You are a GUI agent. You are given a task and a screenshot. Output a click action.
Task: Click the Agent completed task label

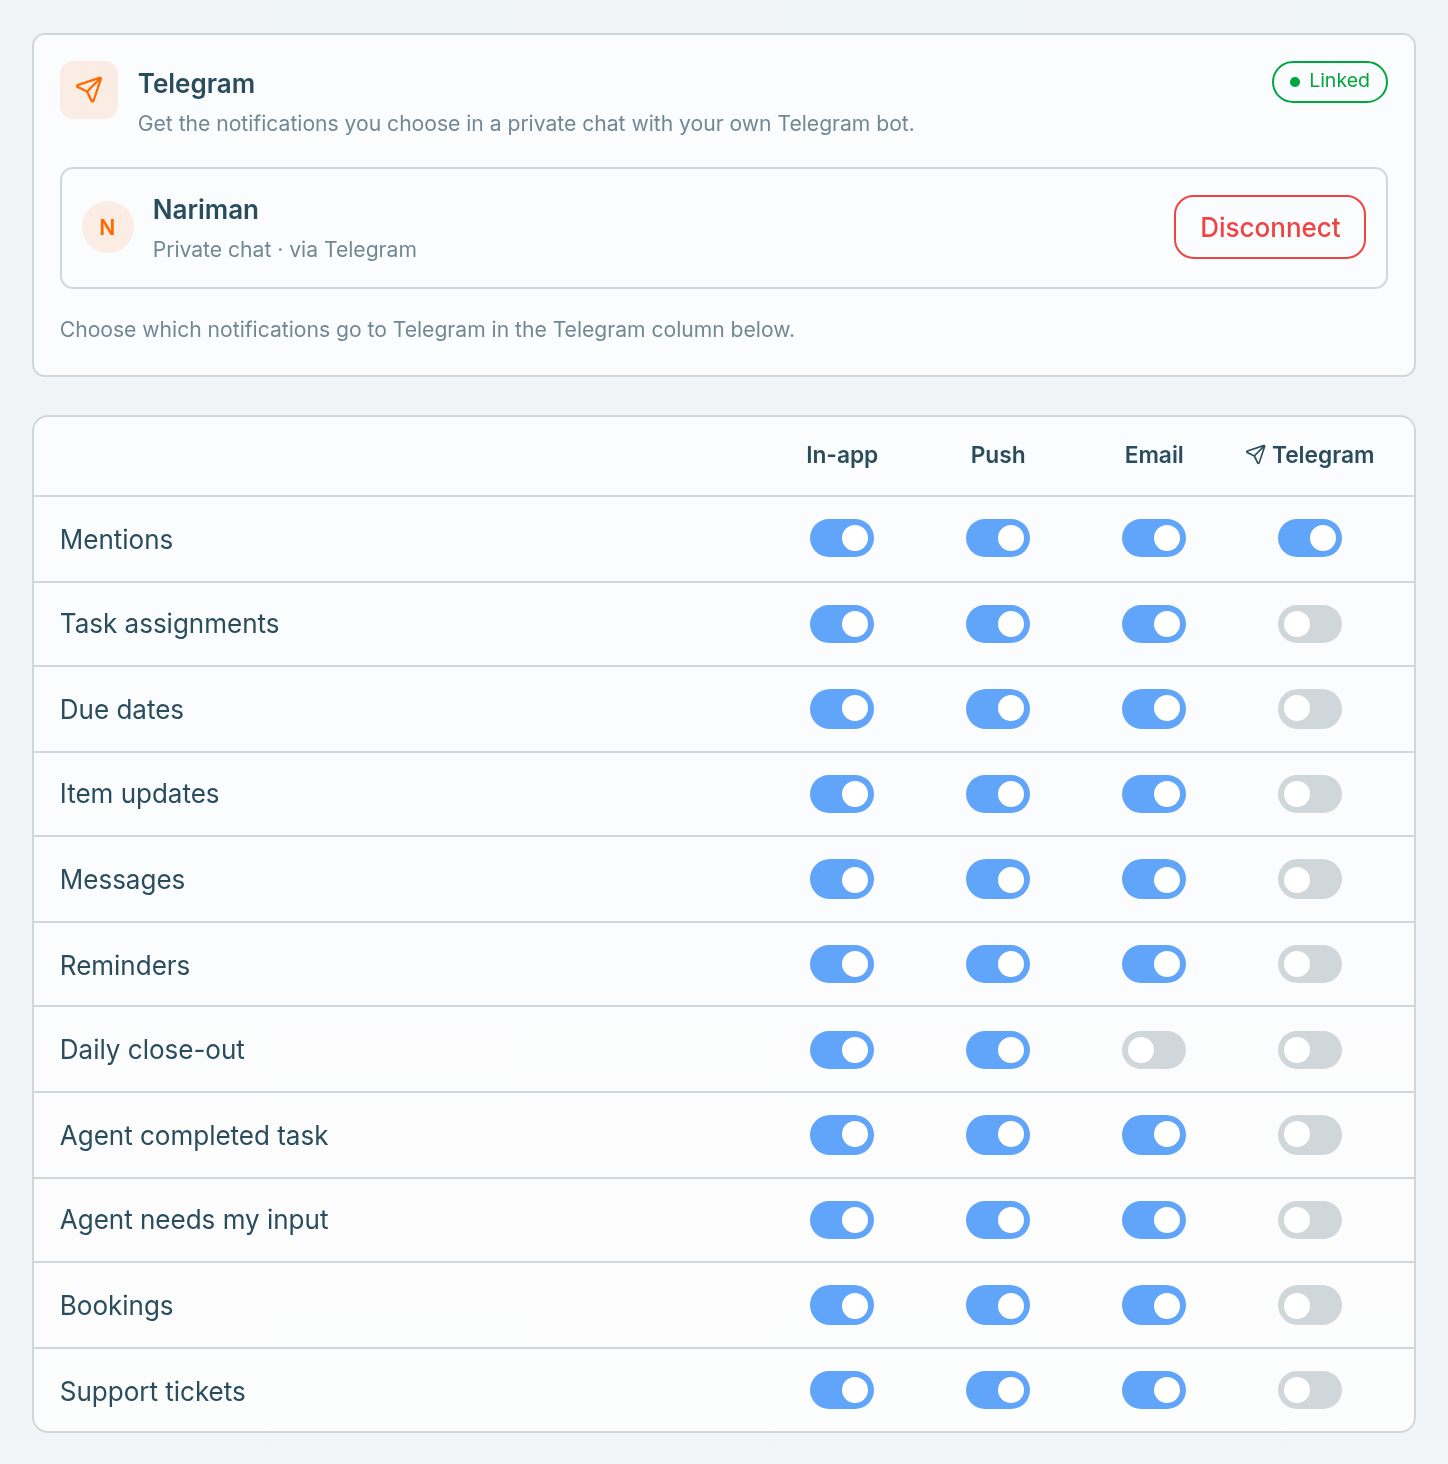coord(194,1136)
